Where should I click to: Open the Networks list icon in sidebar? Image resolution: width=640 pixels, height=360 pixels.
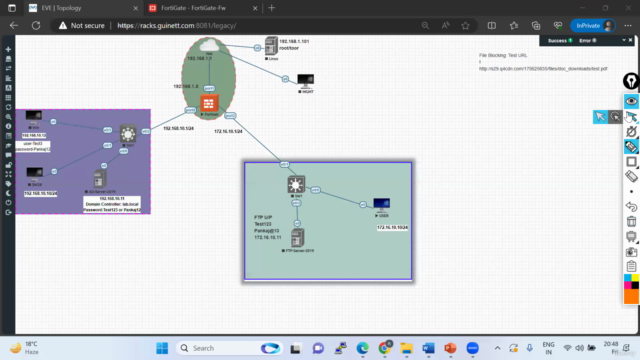(x=8, y=69)
